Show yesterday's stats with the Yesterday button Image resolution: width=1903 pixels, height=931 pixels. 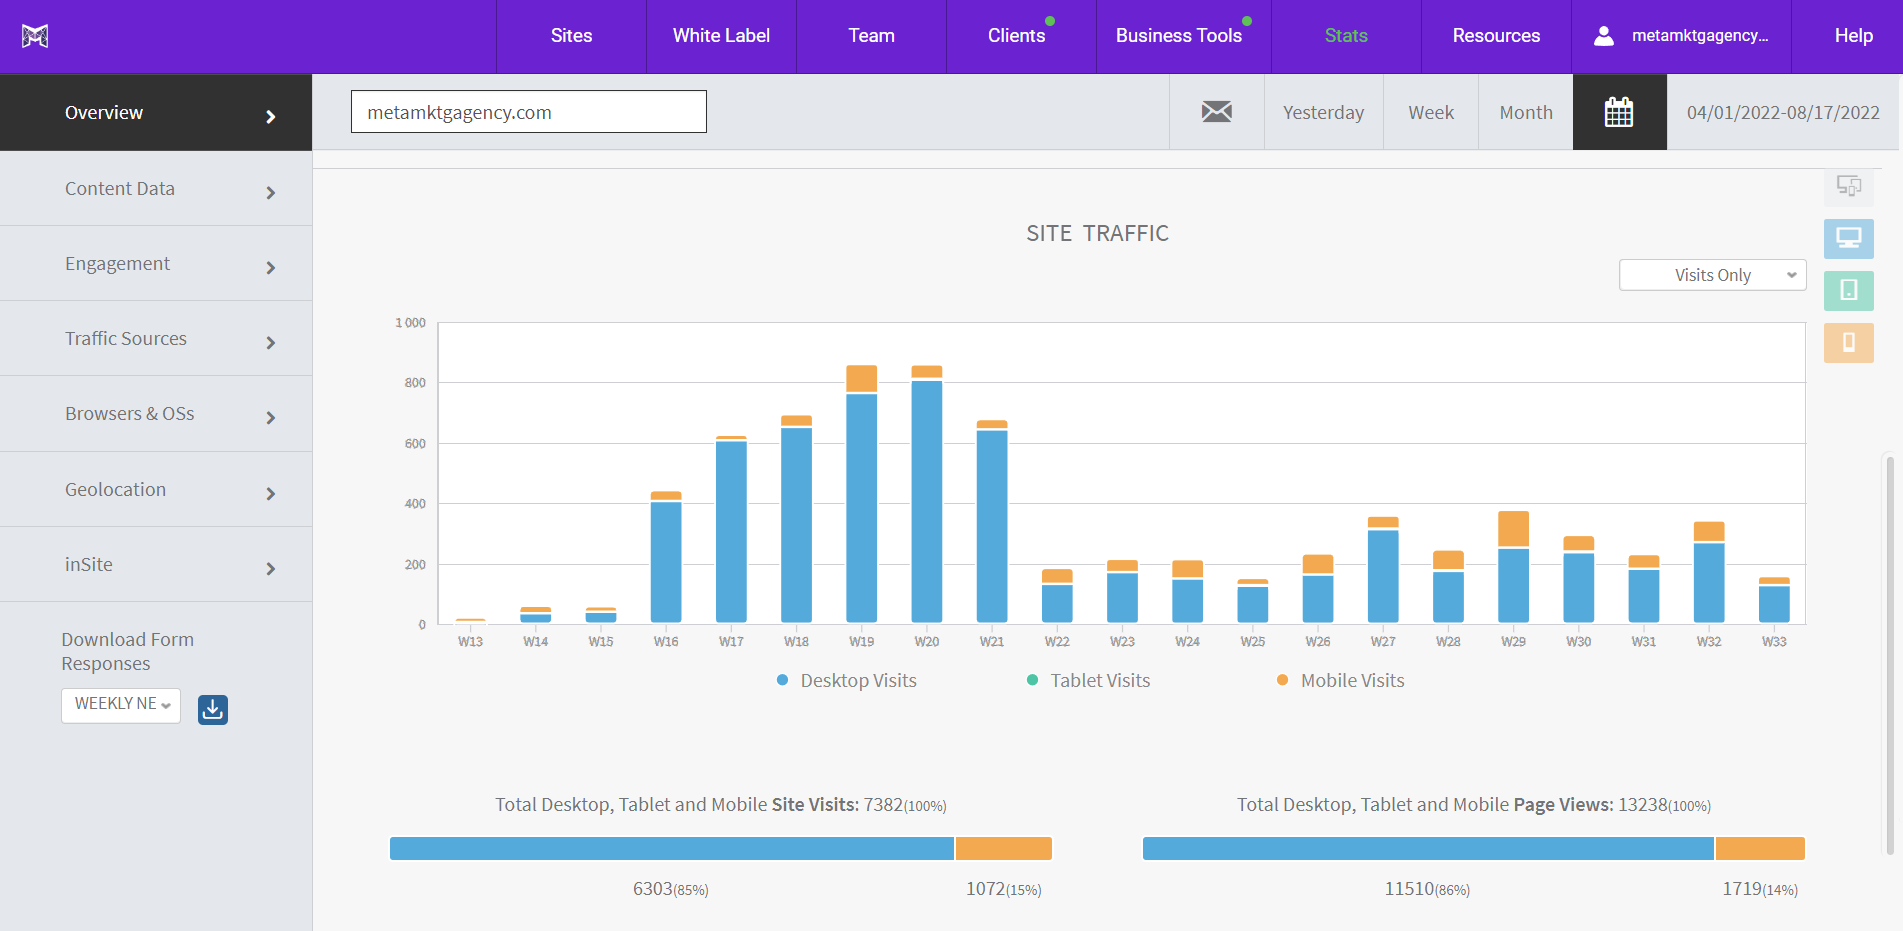pos(1322,112)
